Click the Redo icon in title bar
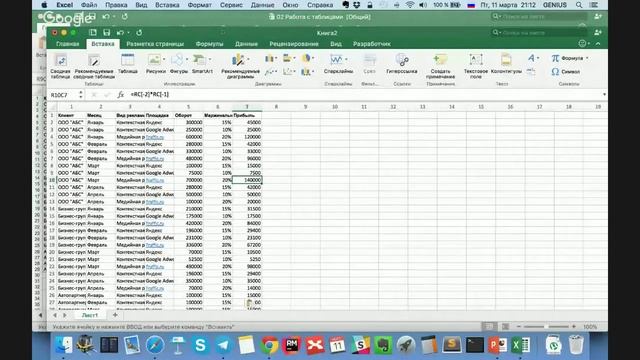640x360 pixels. pos(139,33)
